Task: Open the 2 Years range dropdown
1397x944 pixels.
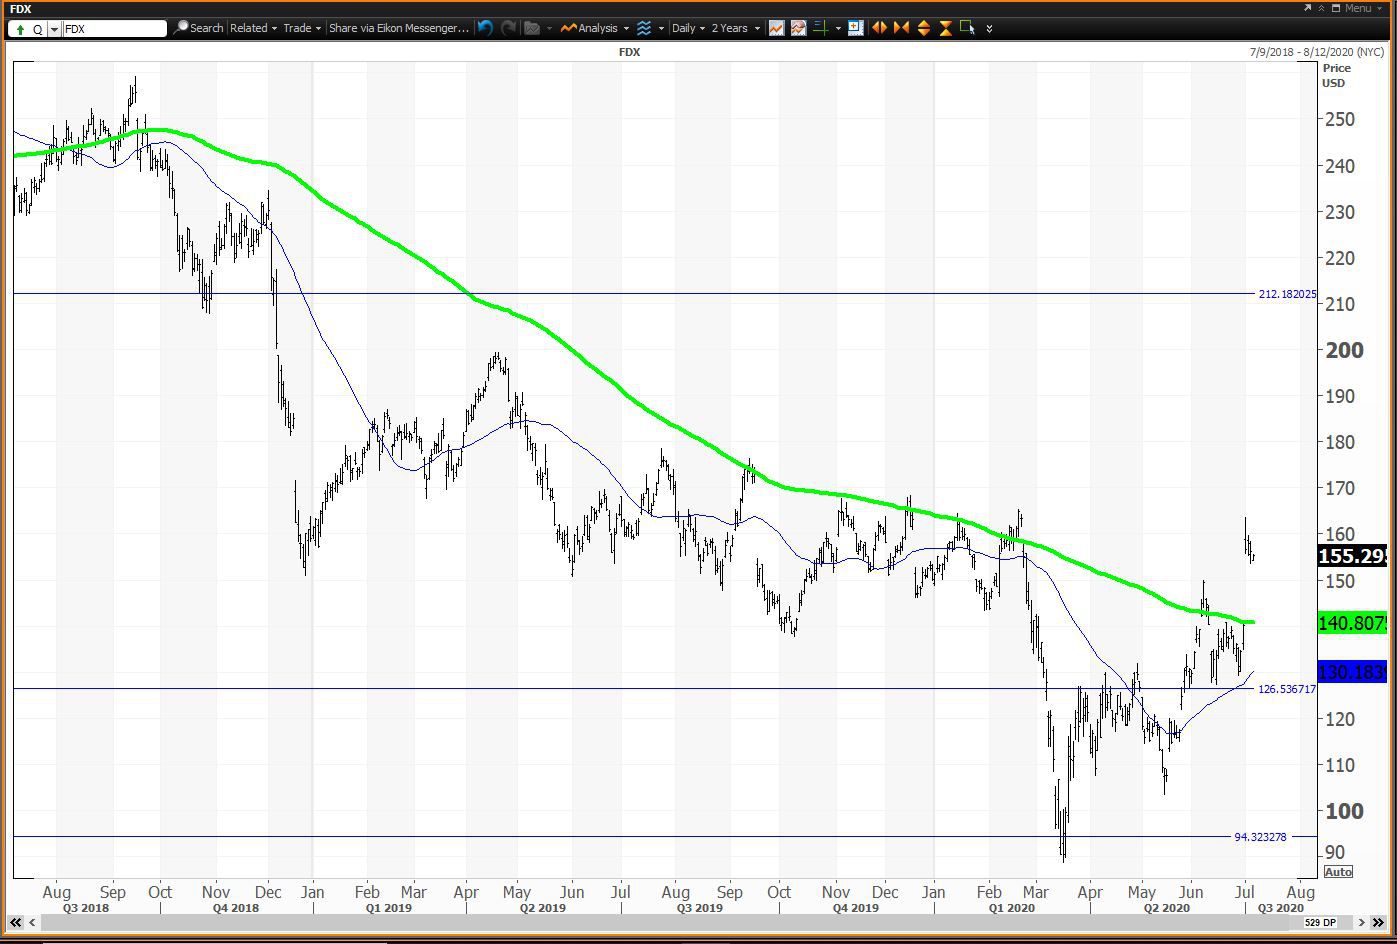Action: coord(735,28)
